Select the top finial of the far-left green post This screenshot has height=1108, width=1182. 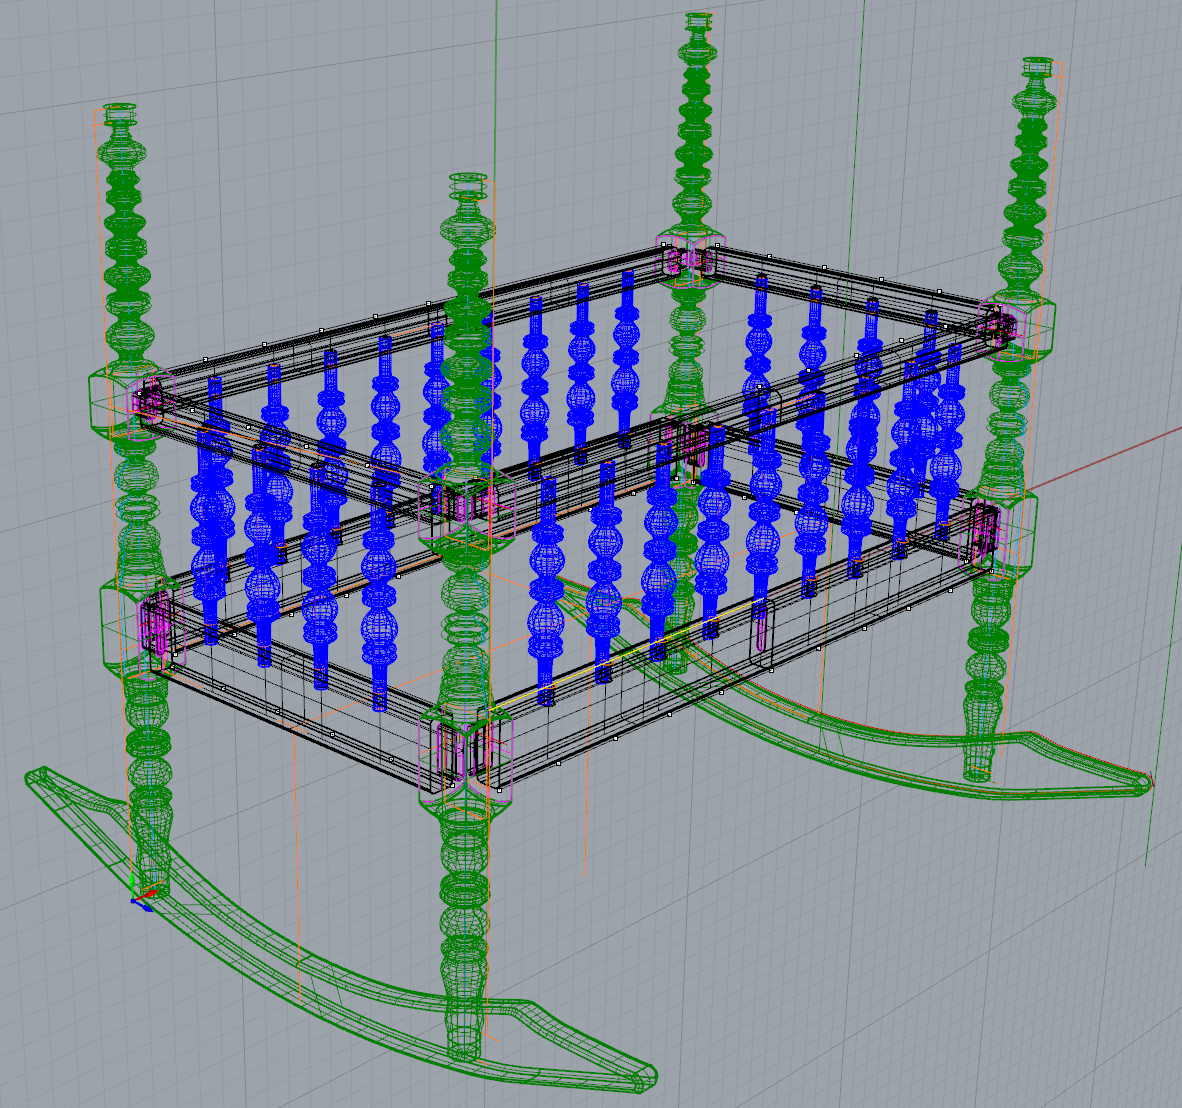120,110
